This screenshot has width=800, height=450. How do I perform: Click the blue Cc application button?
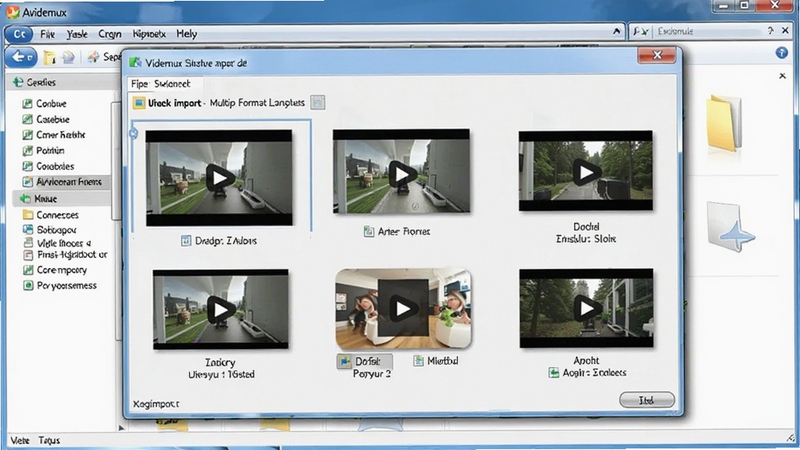click(19, 34)
